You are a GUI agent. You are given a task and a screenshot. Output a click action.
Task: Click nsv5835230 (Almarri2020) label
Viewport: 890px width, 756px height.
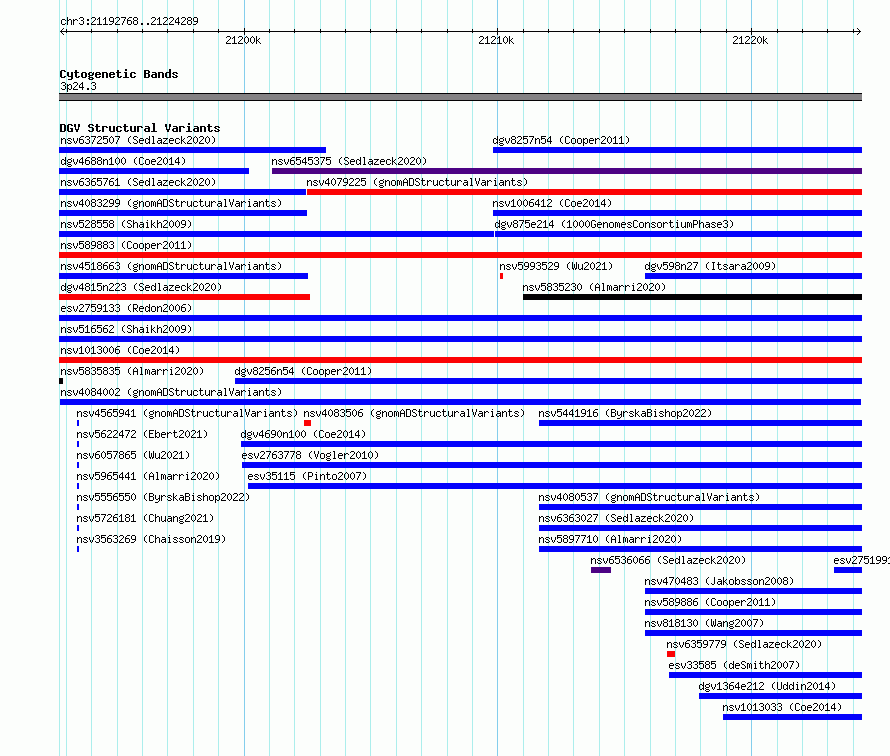point(594,287)
